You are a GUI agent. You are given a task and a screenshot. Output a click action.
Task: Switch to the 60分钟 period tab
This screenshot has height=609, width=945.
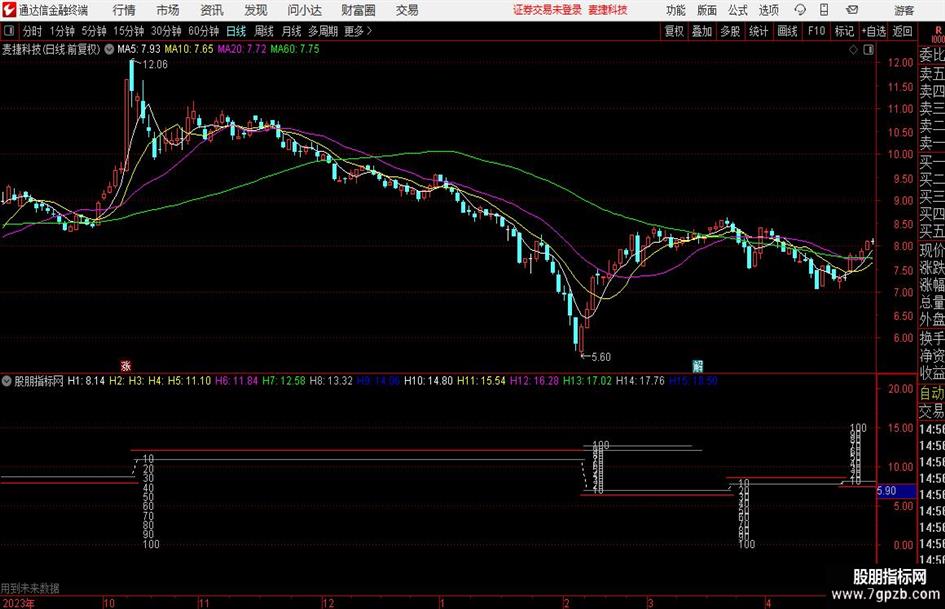[x=204, y=31]
